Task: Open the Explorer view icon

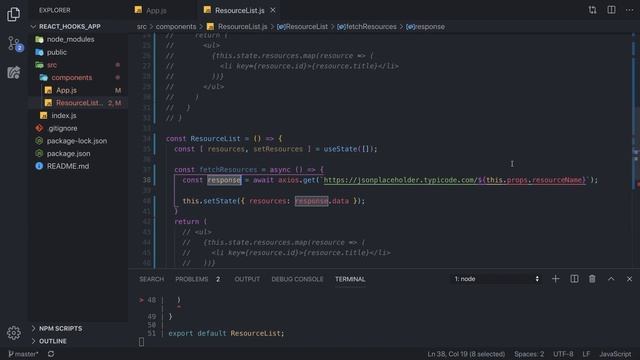Action: tap(13, 14)
